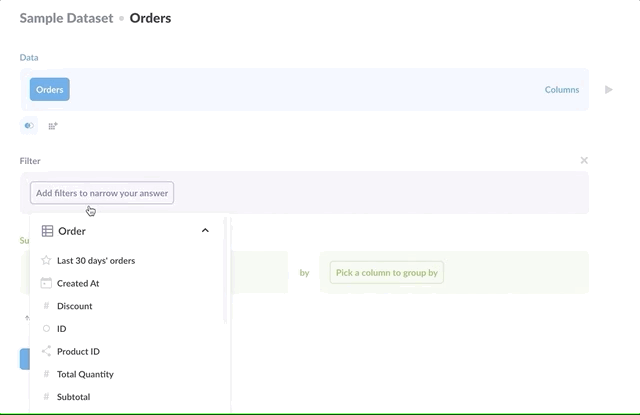
Task: Choose Total Quantity from the list
Action: (x=85, y=374)
